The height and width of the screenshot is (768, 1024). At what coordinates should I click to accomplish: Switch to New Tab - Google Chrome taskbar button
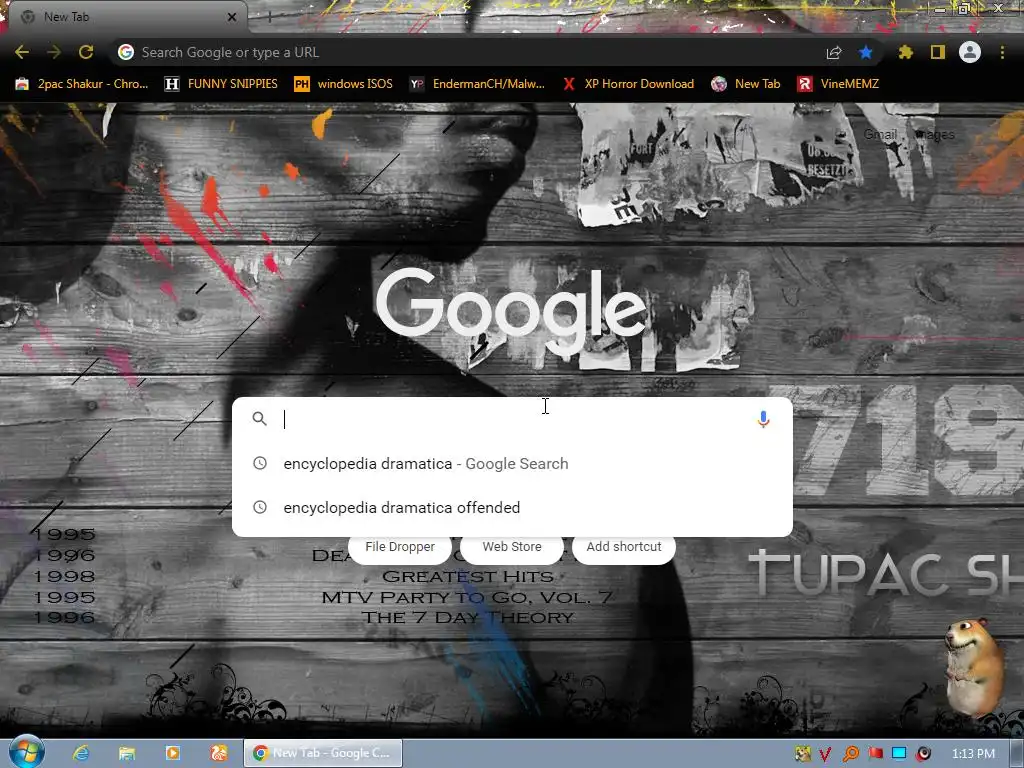[323, 753]
